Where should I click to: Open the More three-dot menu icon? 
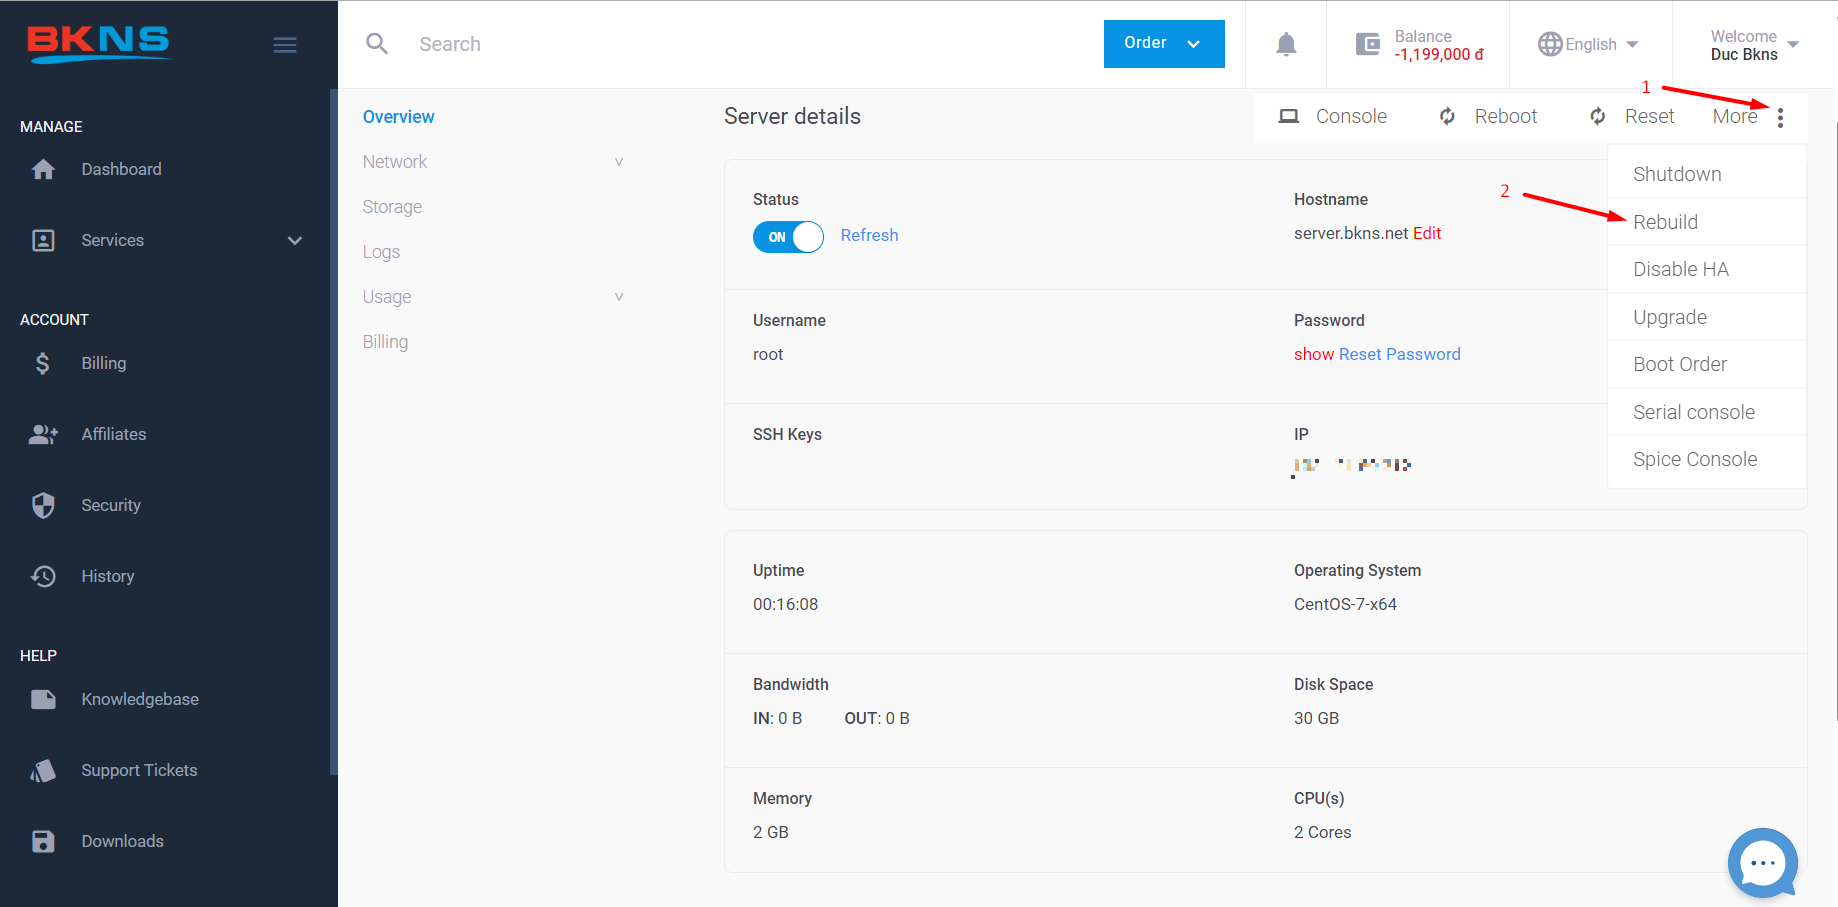[1780, 117]
